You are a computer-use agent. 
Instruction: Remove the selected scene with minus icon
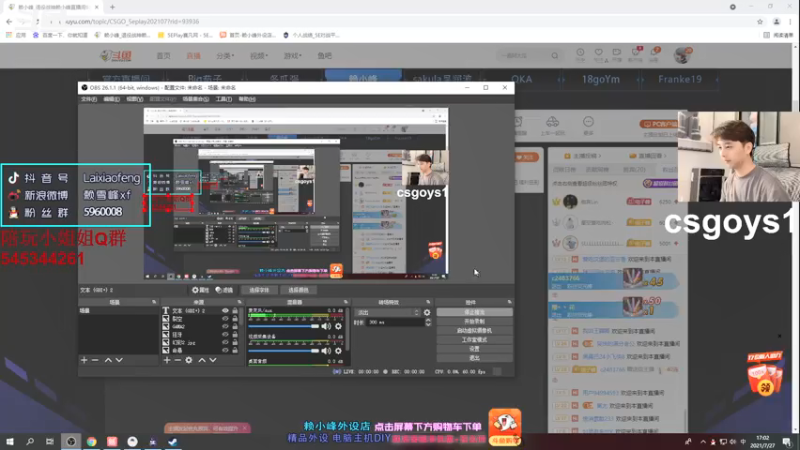pos(95,360)
